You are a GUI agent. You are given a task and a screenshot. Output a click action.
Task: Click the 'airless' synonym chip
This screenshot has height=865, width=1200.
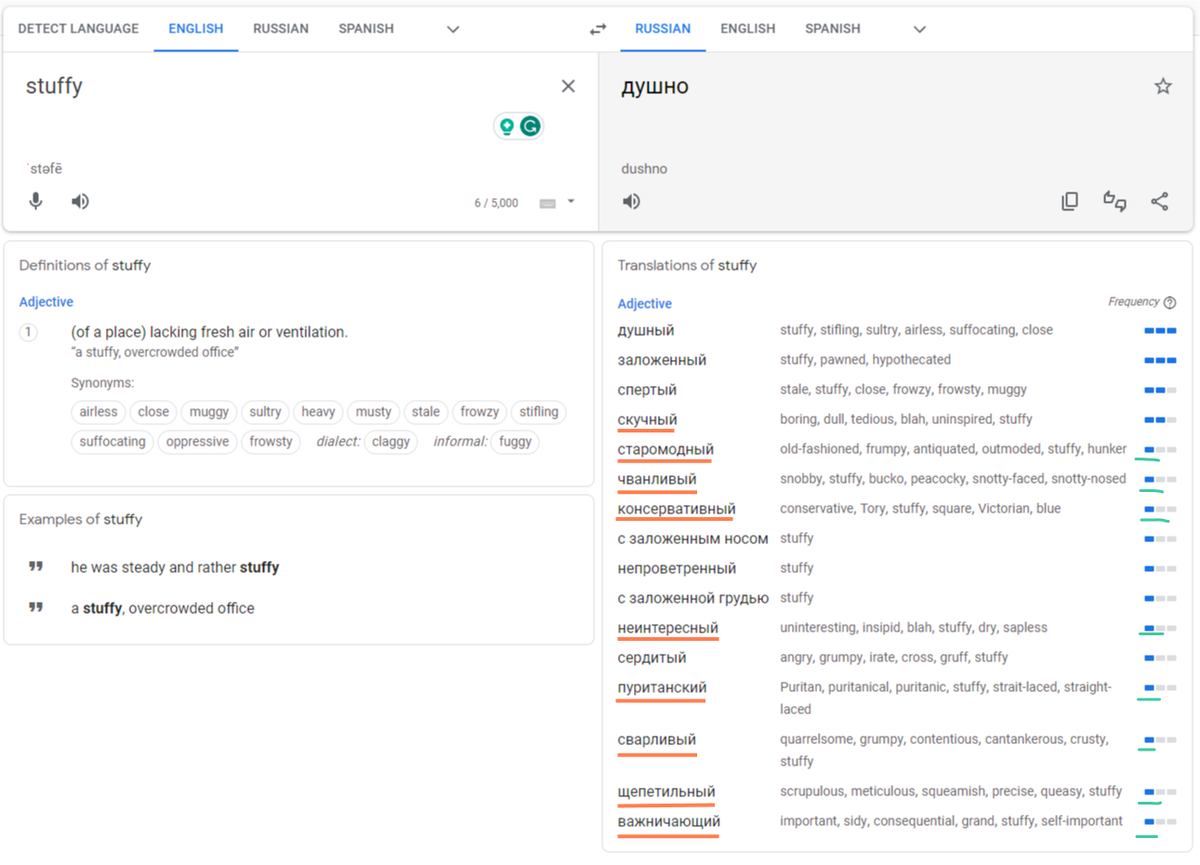[99, 412]
